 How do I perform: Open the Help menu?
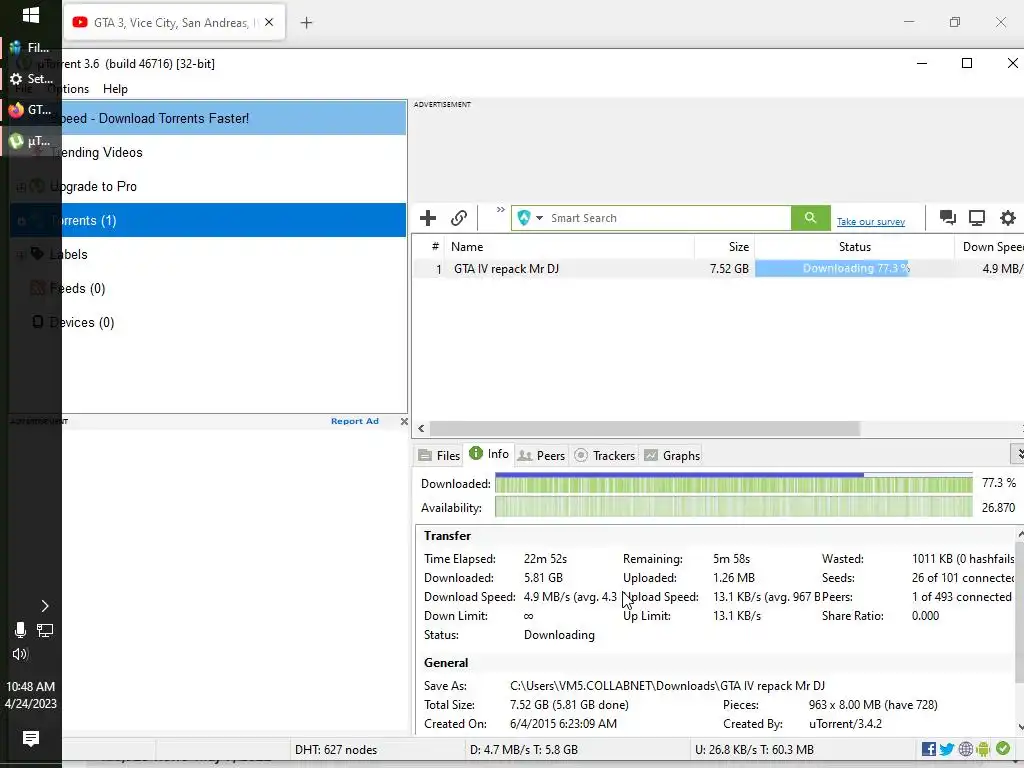tap(115, 89)
